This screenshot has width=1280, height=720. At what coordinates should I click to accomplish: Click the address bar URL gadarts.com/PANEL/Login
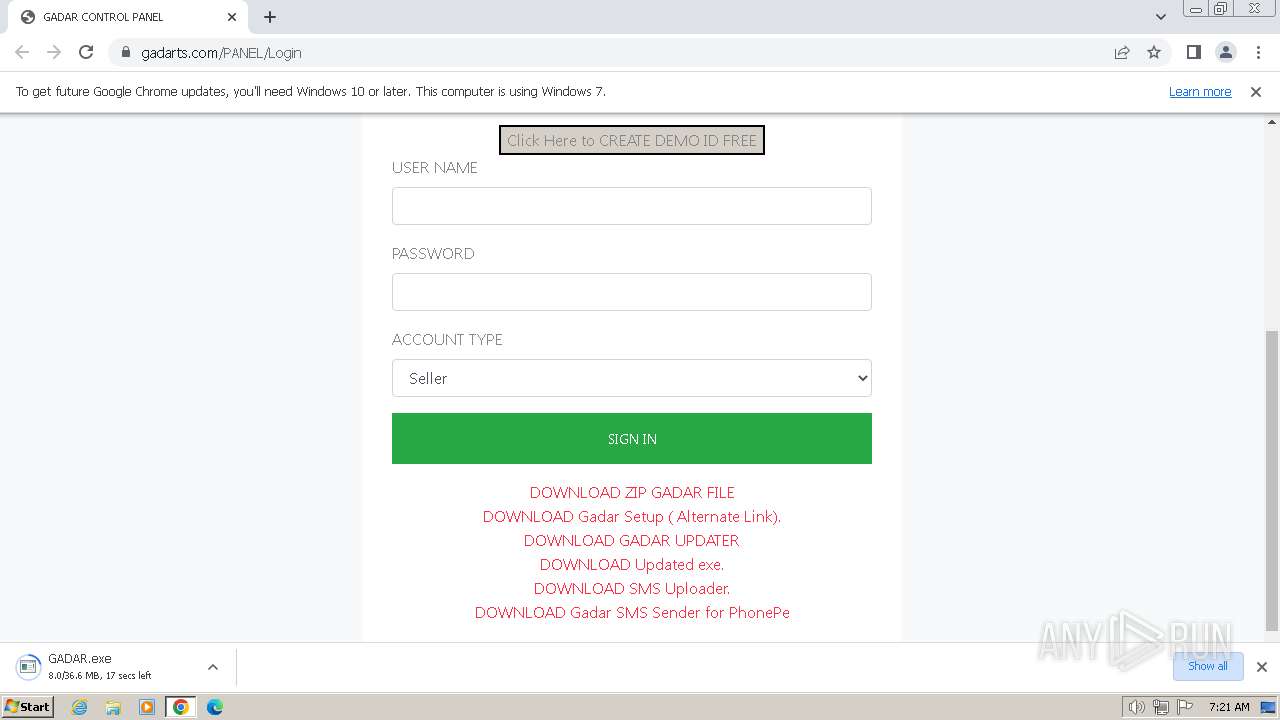(x=221, y=53)
